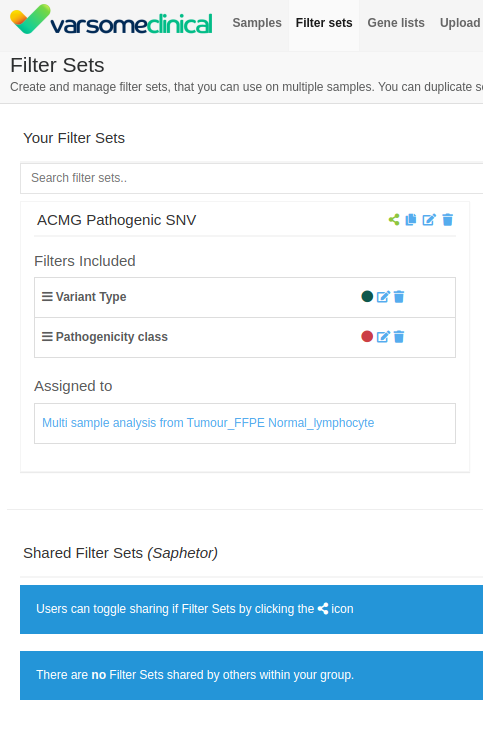
Task: Click the Variant Type drag handle icon
Action: [47, 297]
